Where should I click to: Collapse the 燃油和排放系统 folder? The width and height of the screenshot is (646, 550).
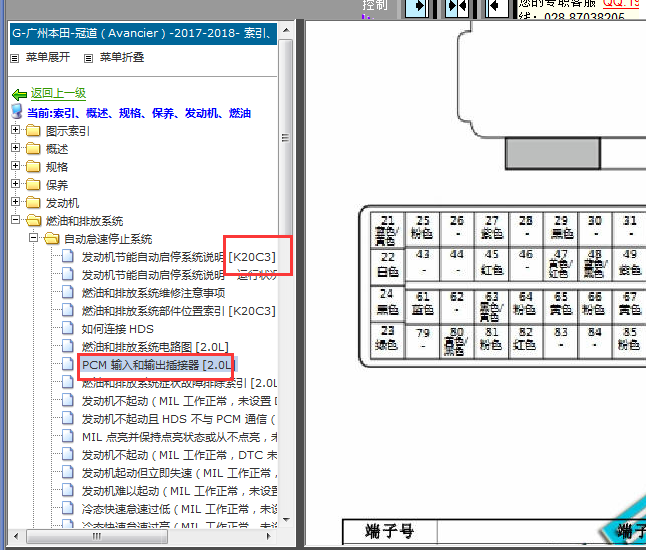pos(15,220)
